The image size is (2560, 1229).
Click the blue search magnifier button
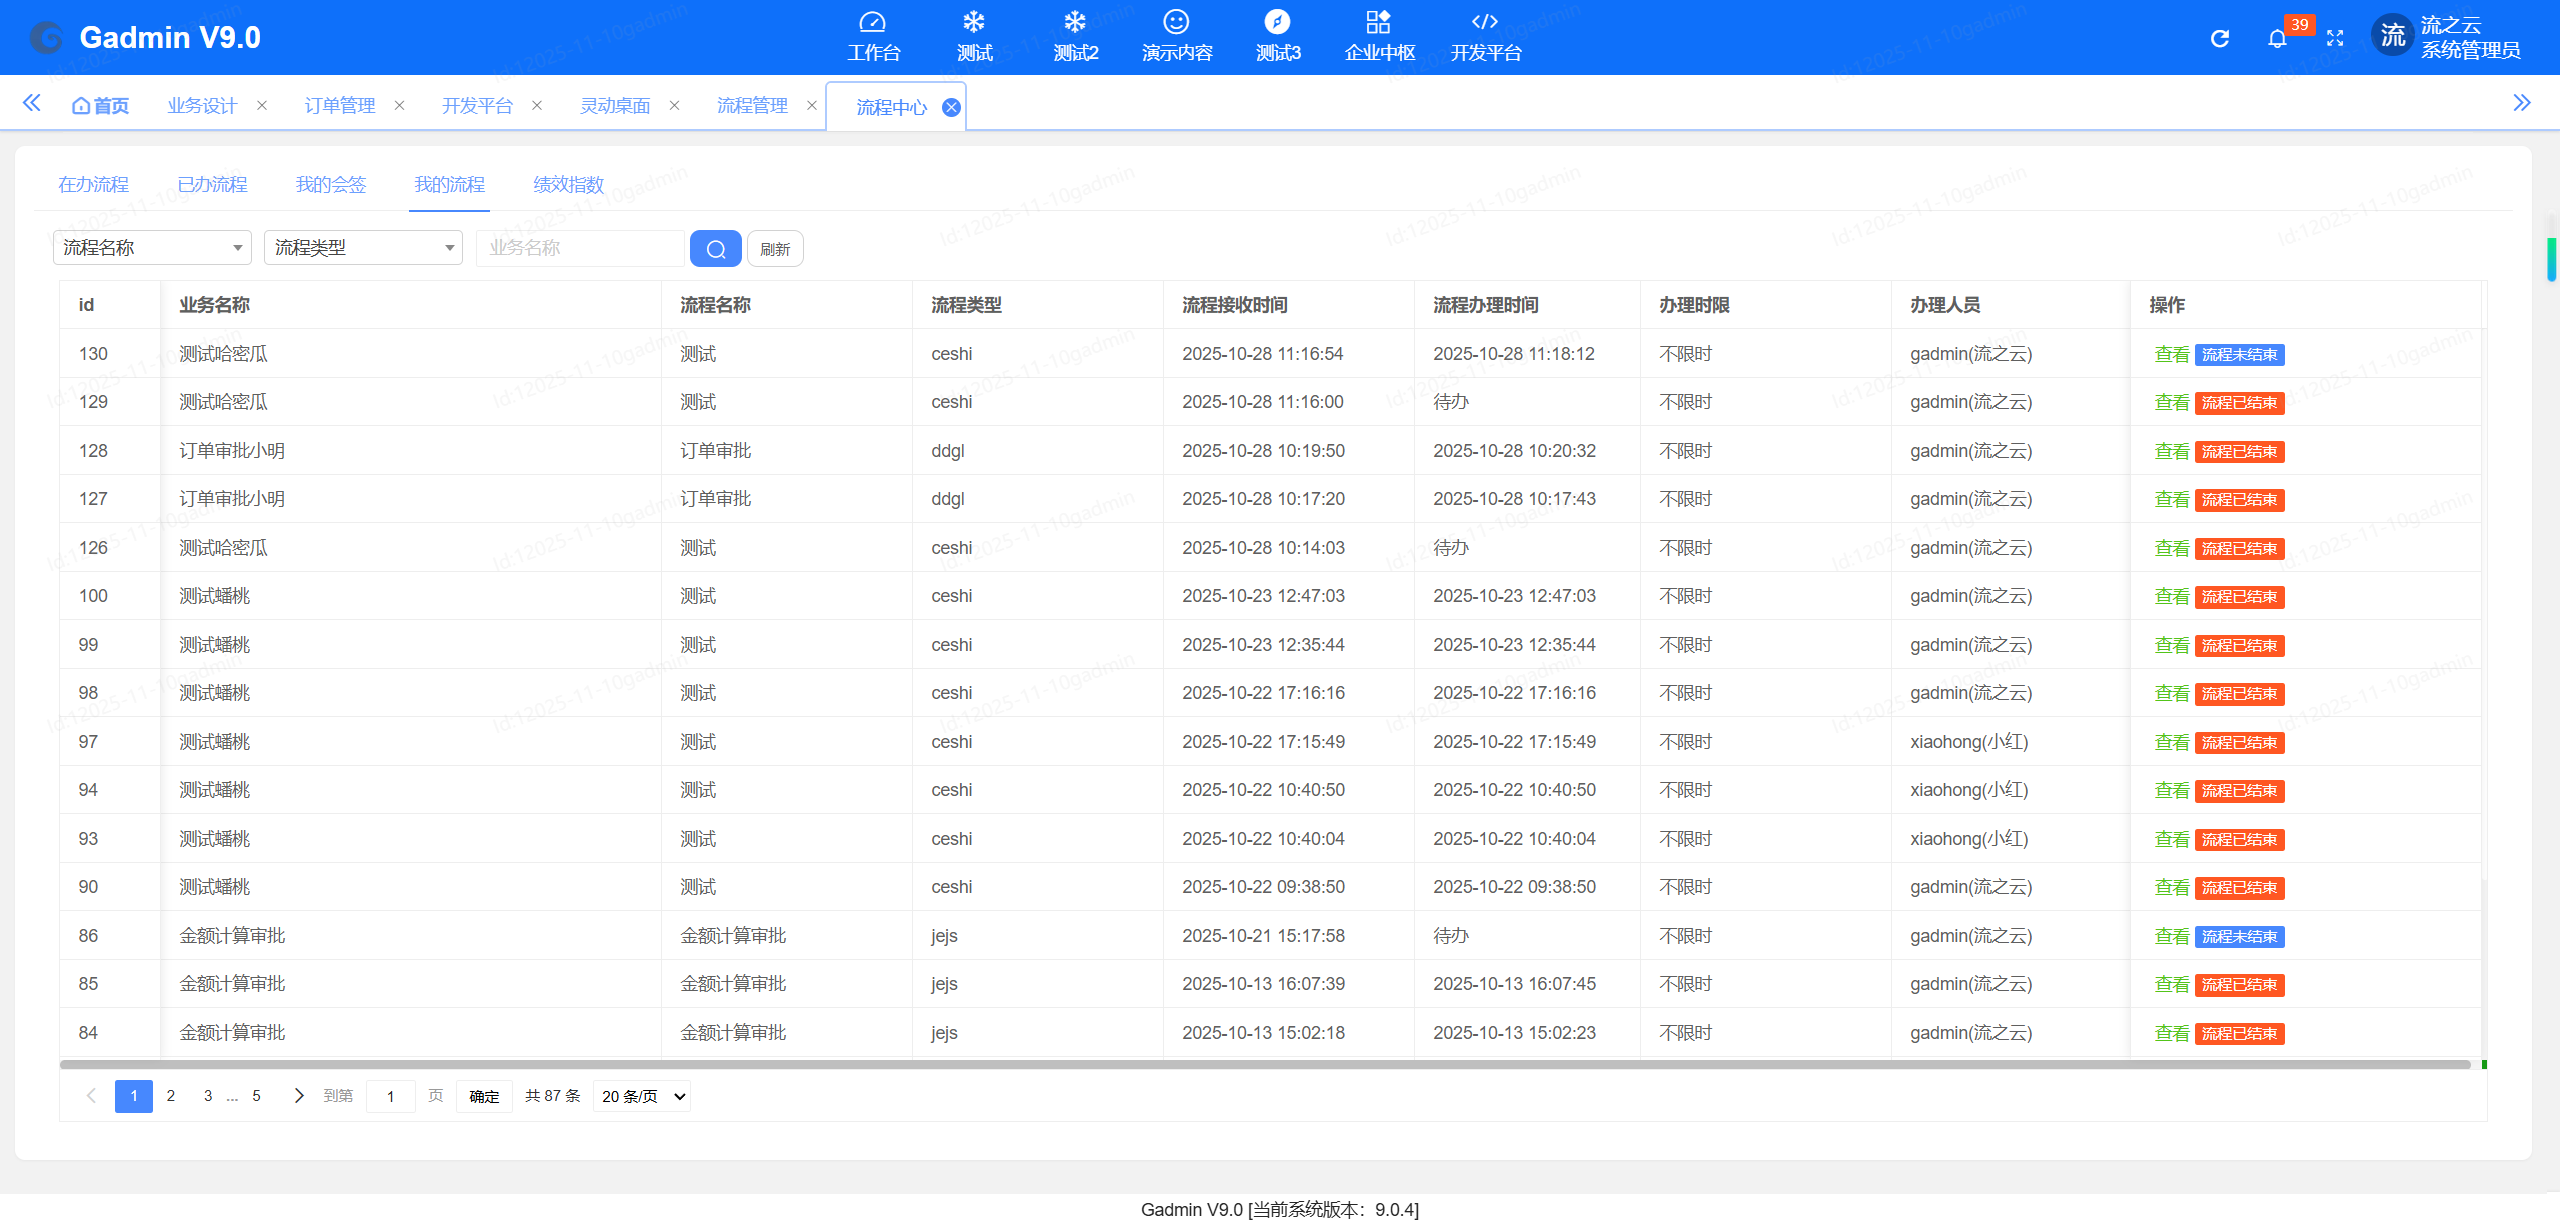715,248
